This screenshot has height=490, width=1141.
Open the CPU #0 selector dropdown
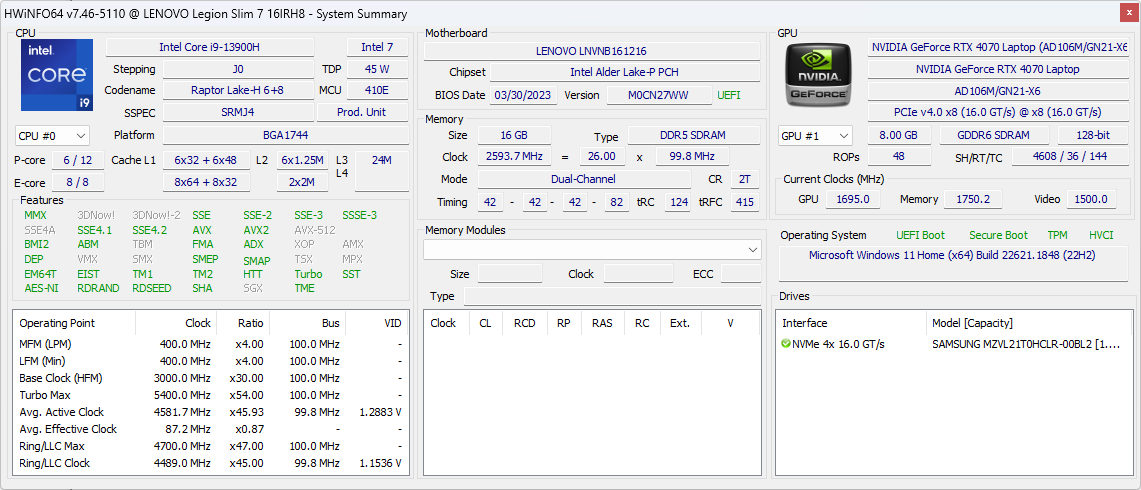point(52,135)
